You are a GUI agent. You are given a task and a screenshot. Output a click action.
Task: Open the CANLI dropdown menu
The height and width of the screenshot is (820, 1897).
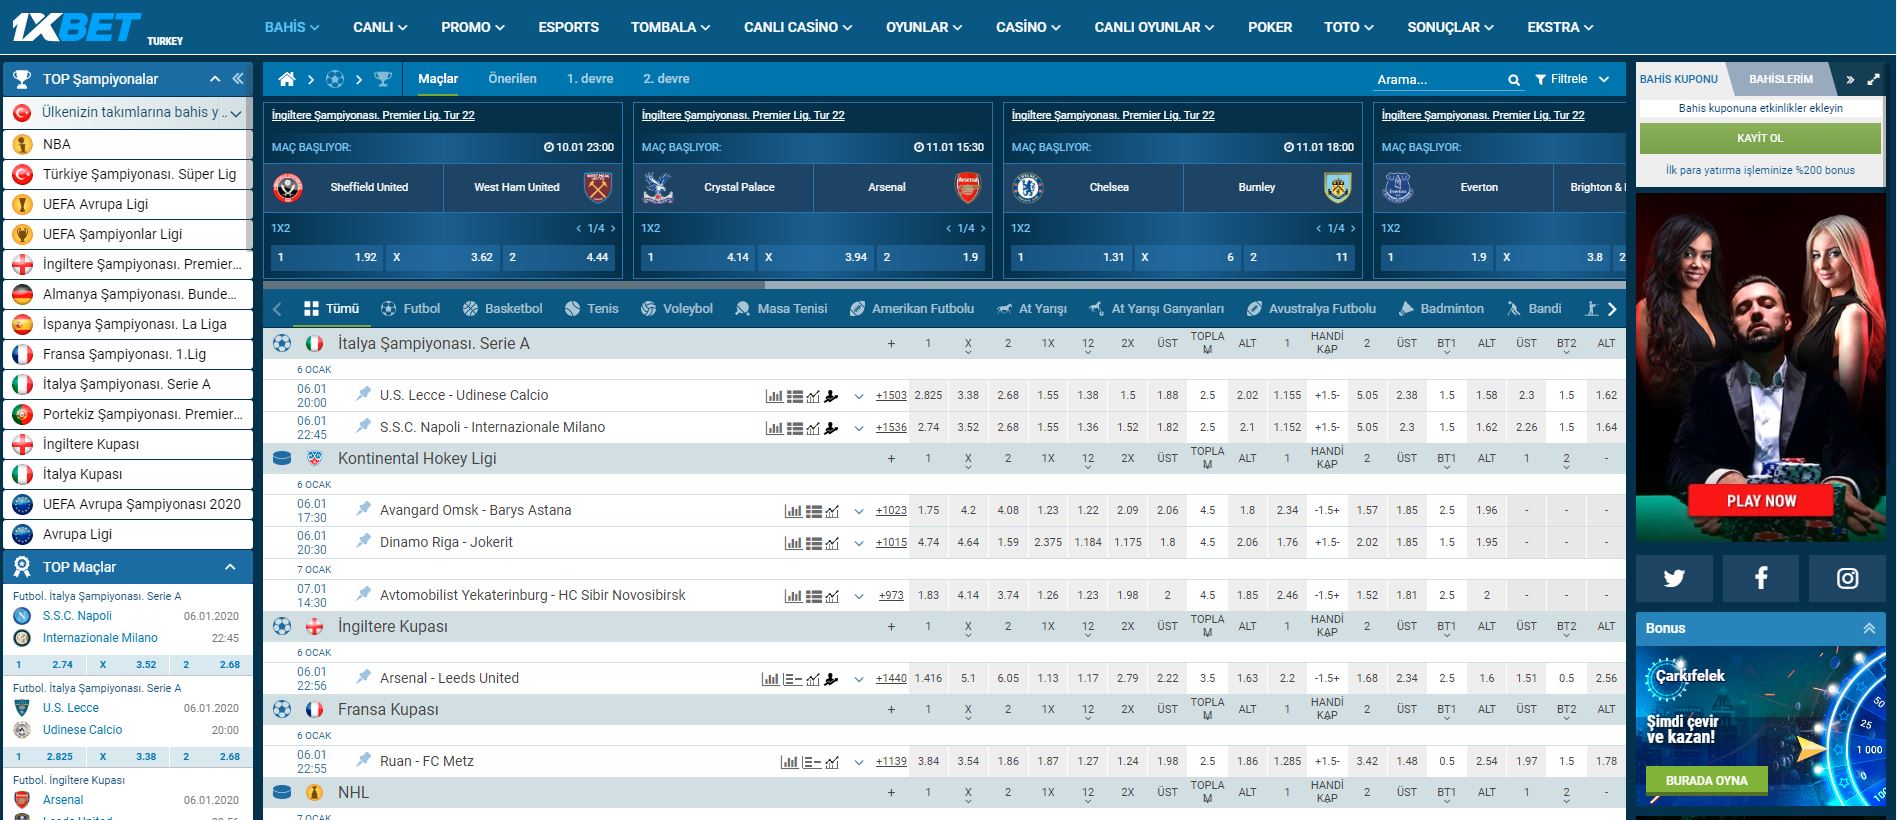(380, 27)
